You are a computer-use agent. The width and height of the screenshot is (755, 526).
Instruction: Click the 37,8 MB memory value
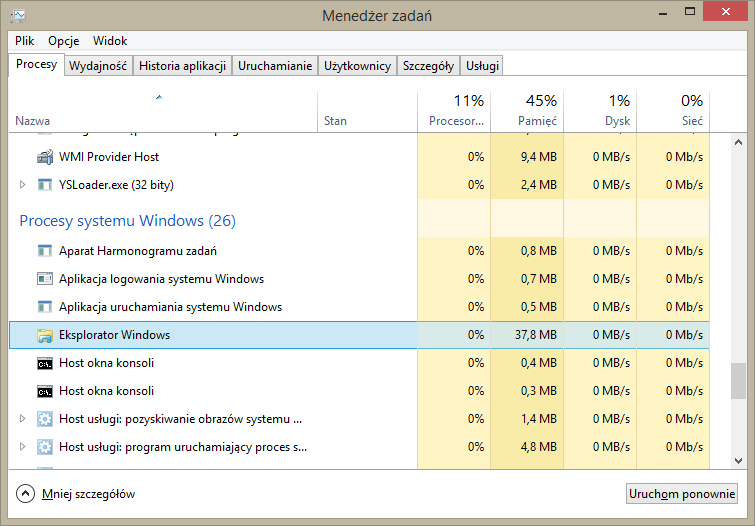[x=536, y=335]
